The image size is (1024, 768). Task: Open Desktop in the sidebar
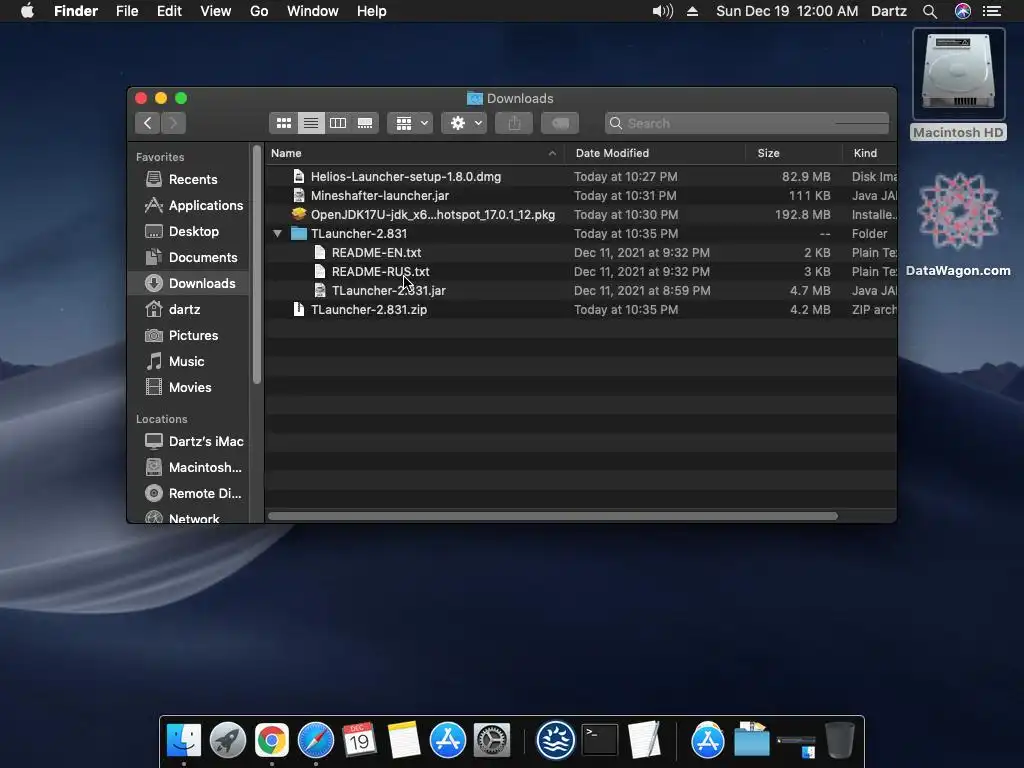click(x=189, y=231)
